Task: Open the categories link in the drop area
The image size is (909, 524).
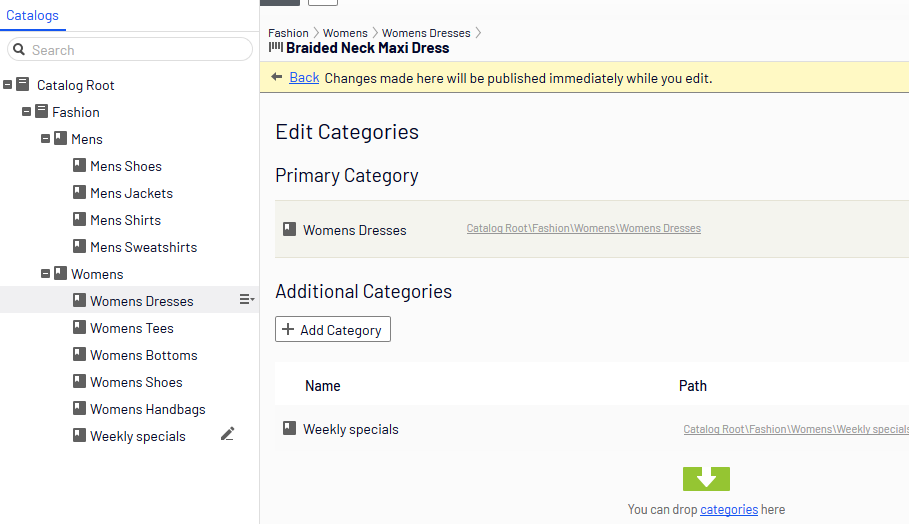Action: point(729,510)
